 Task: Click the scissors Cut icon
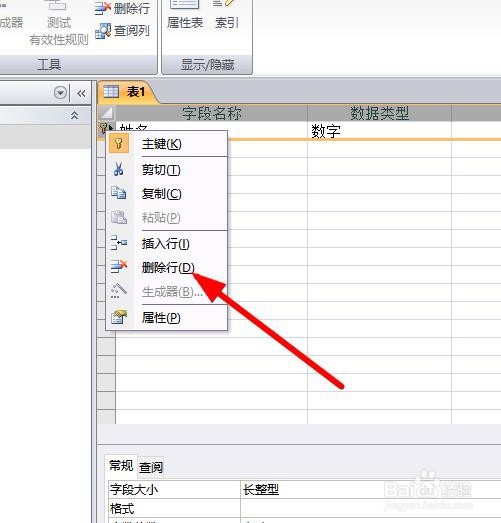[118, 169]
